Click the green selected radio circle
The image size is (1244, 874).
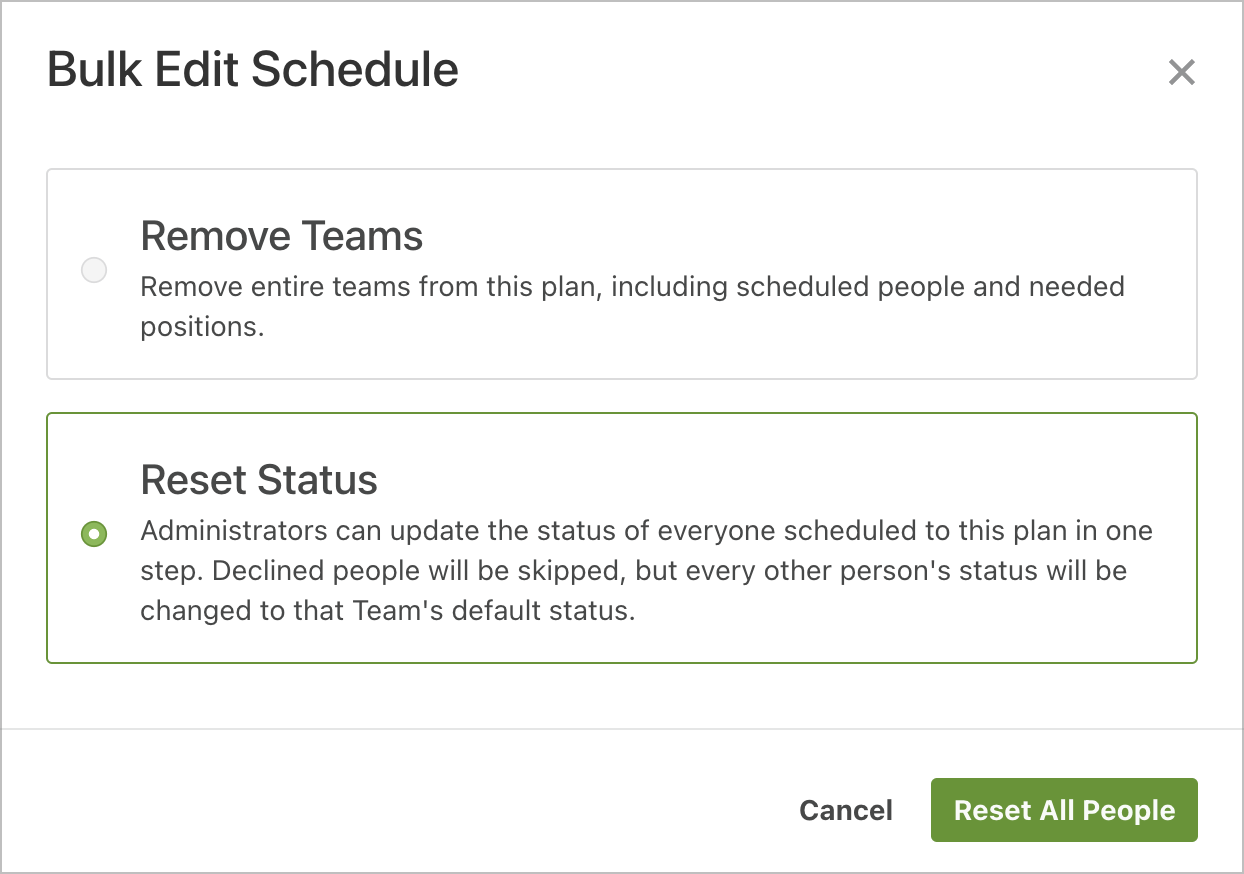[x=94, y=534]
